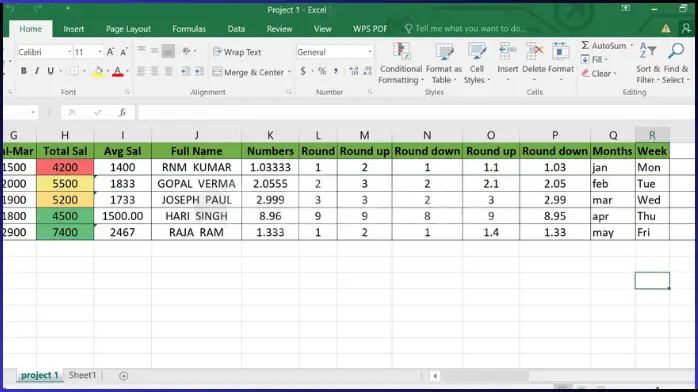
Task: Decrease decimal places
Action: coord(368,71)
